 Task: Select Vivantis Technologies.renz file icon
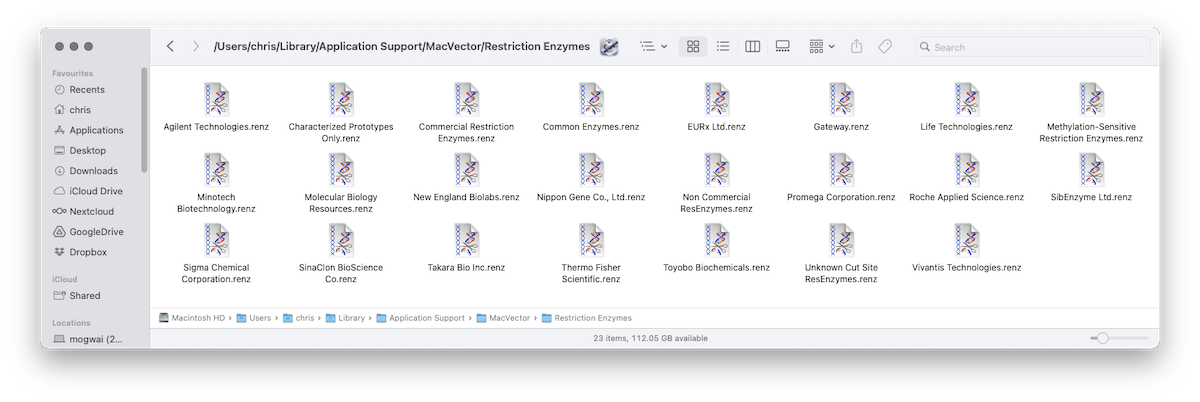(966, 240)
